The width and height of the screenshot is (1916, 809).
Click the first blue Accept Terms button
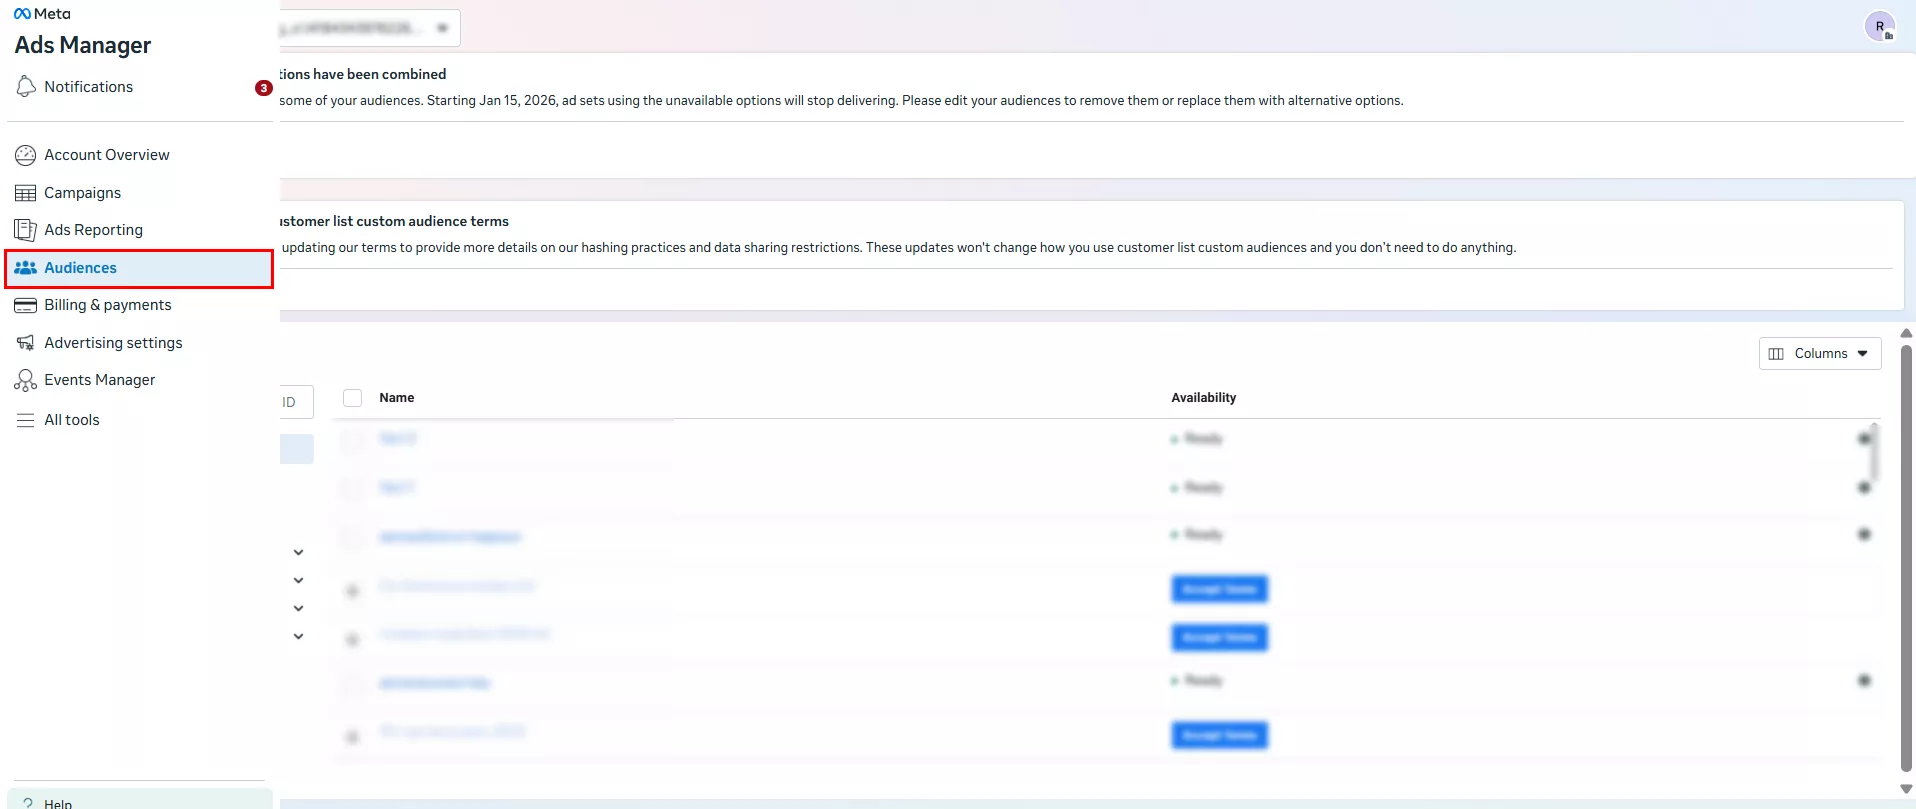tap(1219, 589)
